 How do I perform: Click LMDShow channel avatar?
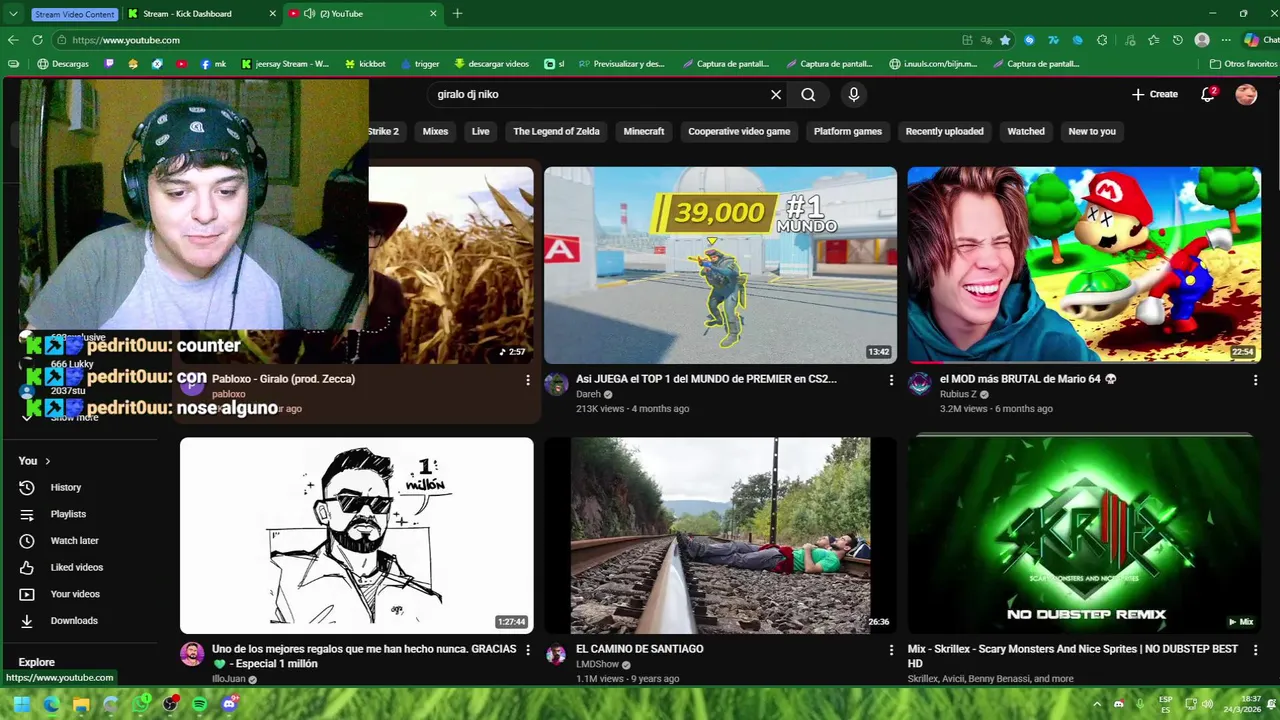(556, 654)
